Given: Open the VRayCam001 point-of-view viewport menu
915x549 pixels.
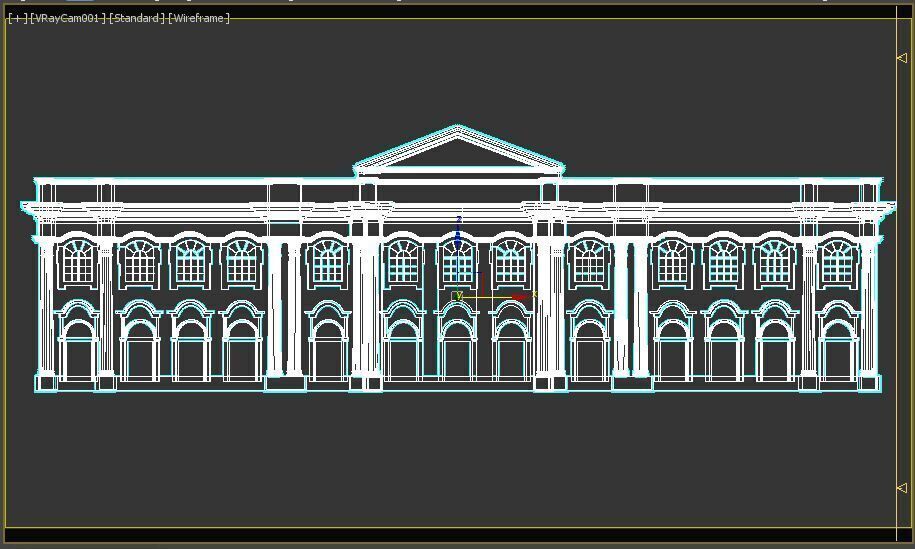Looking at the screenshot, I should 68,18.
